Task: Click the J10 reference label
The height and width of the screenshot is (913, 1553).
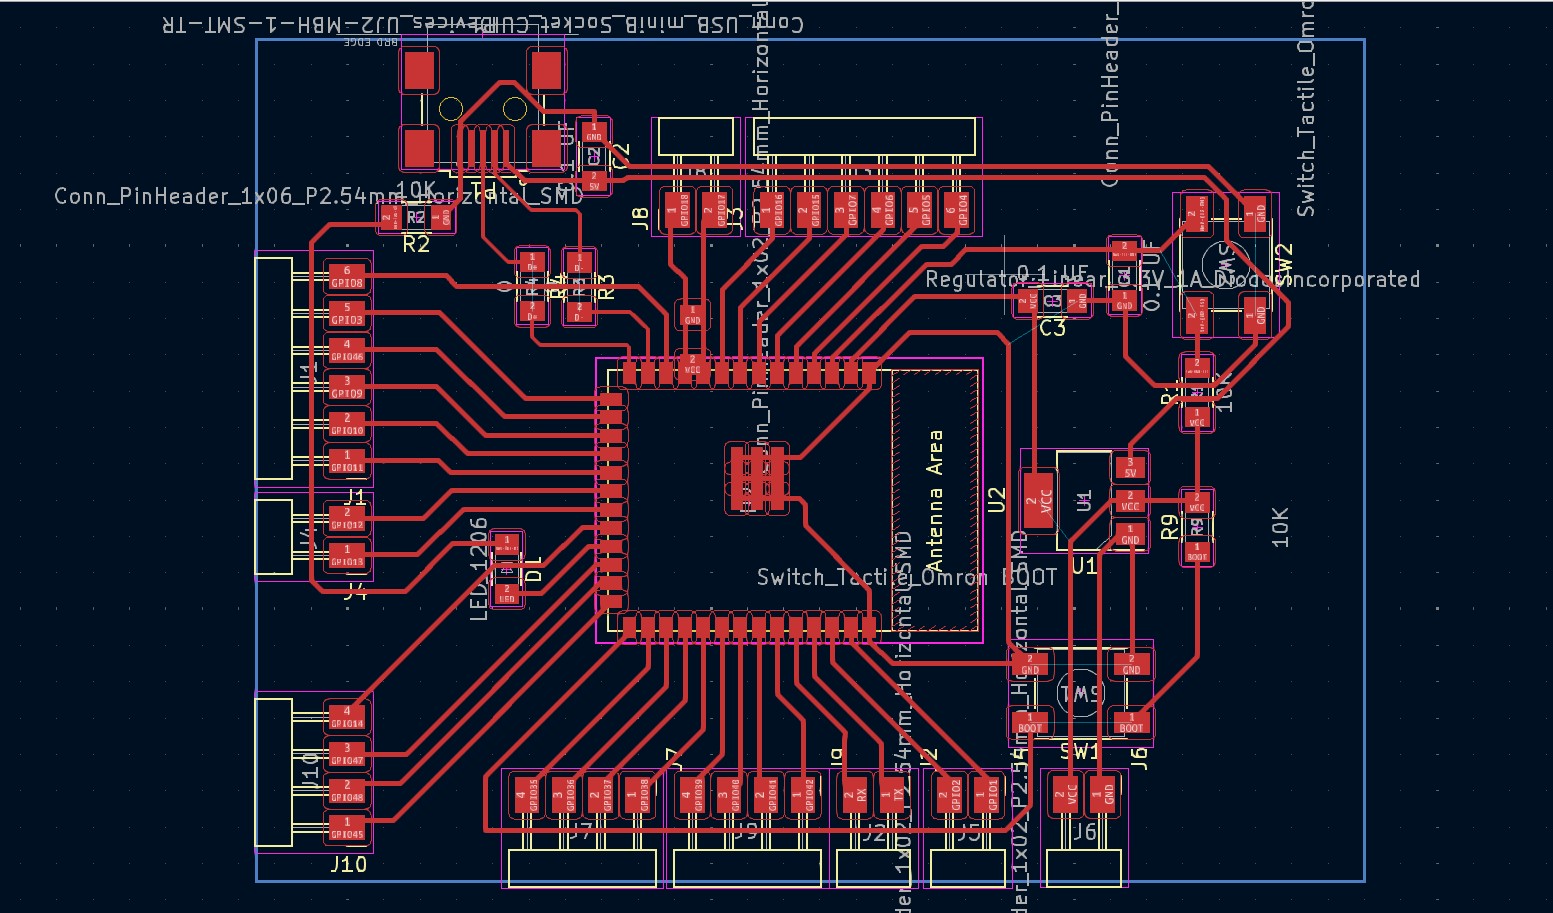Action: pyautogui.click(x=348, y=864)
